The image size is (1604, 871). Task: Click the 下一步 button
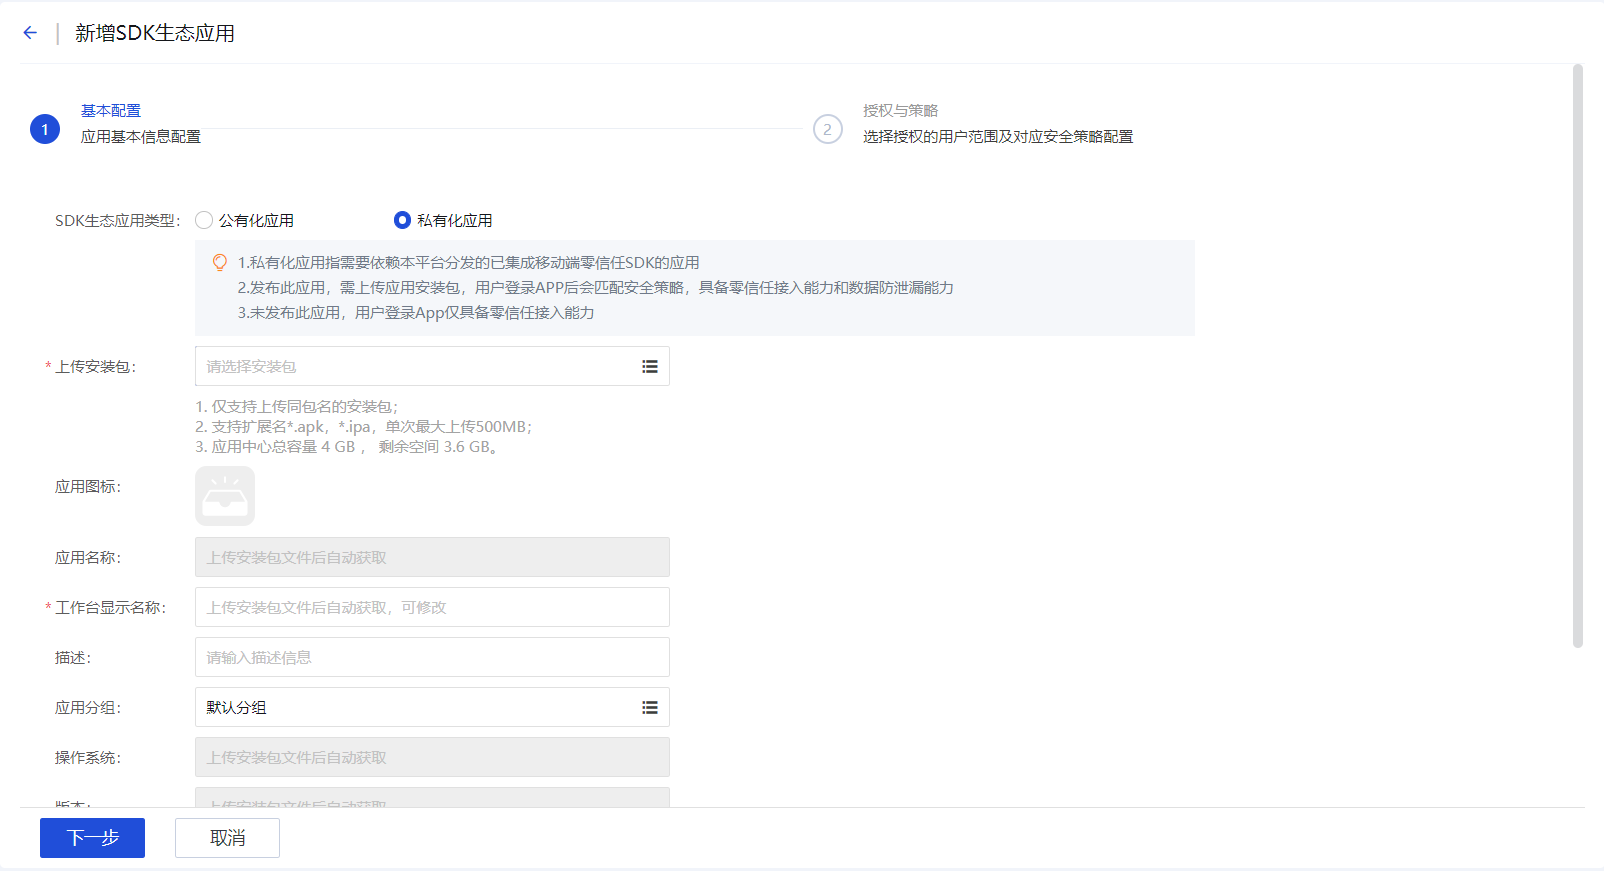(92, 838)
